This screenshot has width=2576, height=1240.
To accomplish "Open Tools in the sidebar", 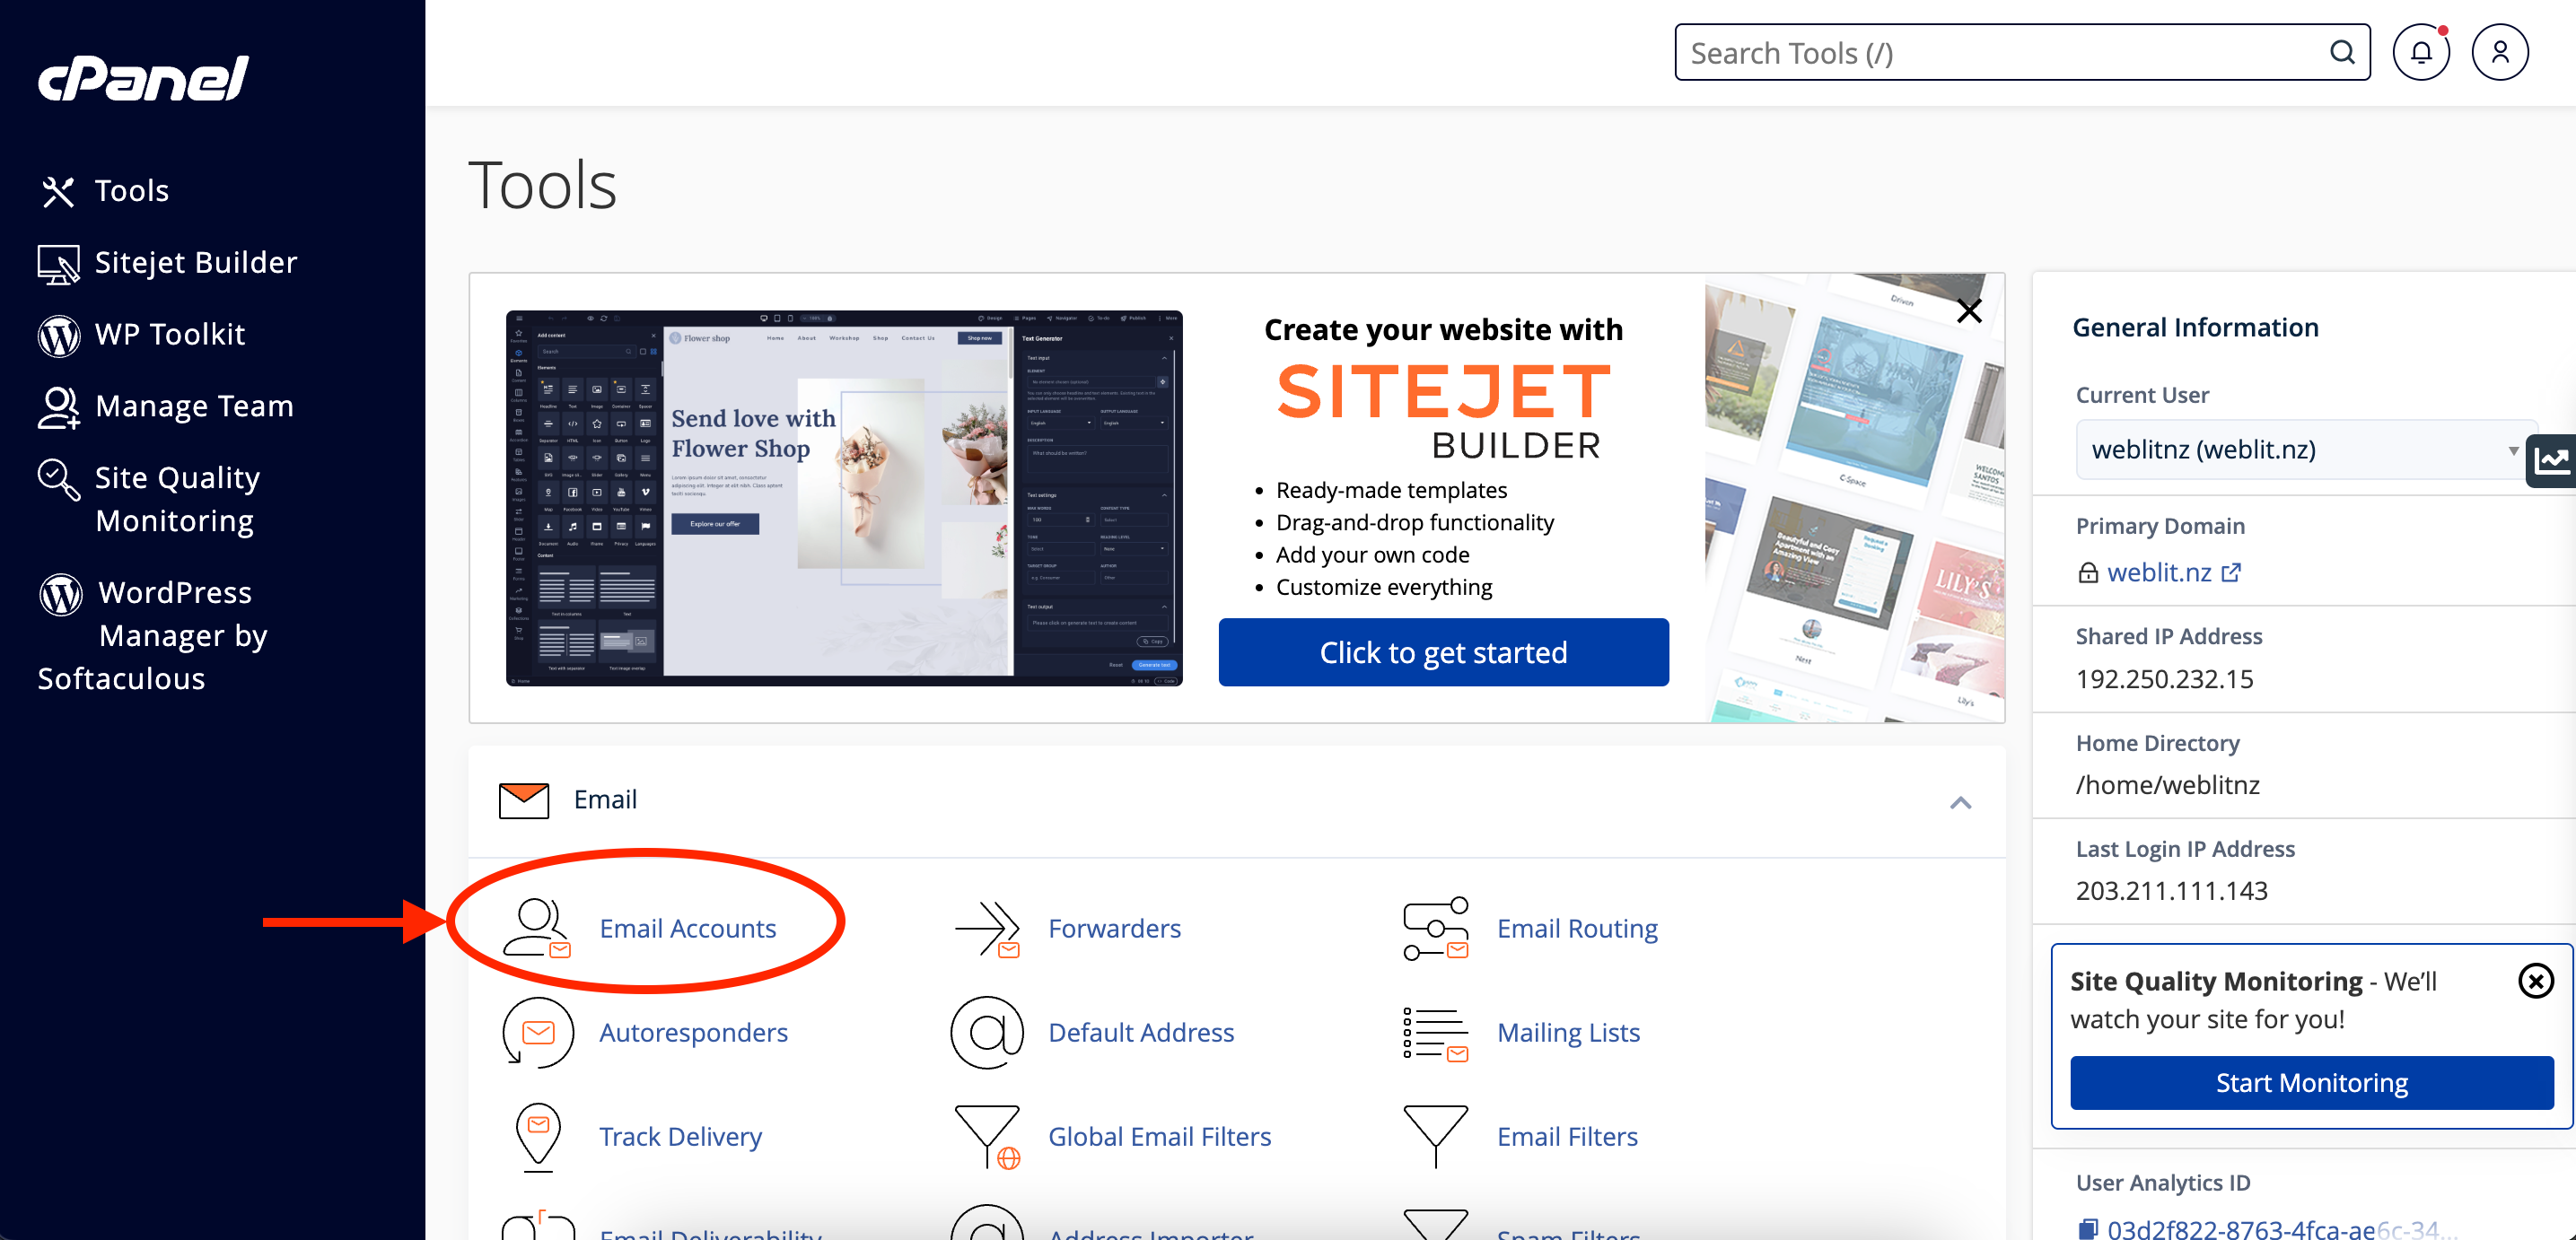I will coord(131,190).
